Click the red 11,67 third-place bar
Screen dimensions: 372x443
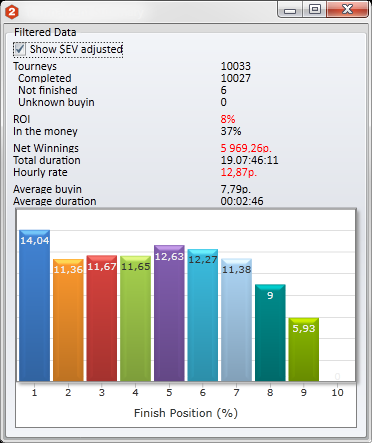(102, 318)
